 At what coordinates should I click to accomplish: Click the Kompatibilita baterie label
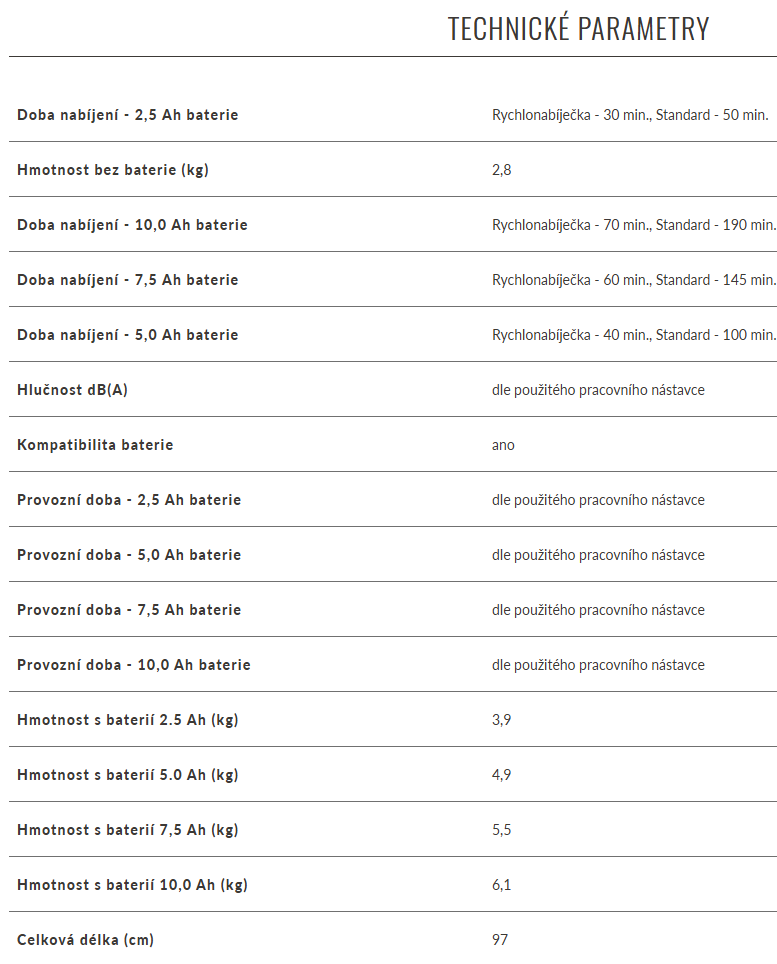(95, 445)
